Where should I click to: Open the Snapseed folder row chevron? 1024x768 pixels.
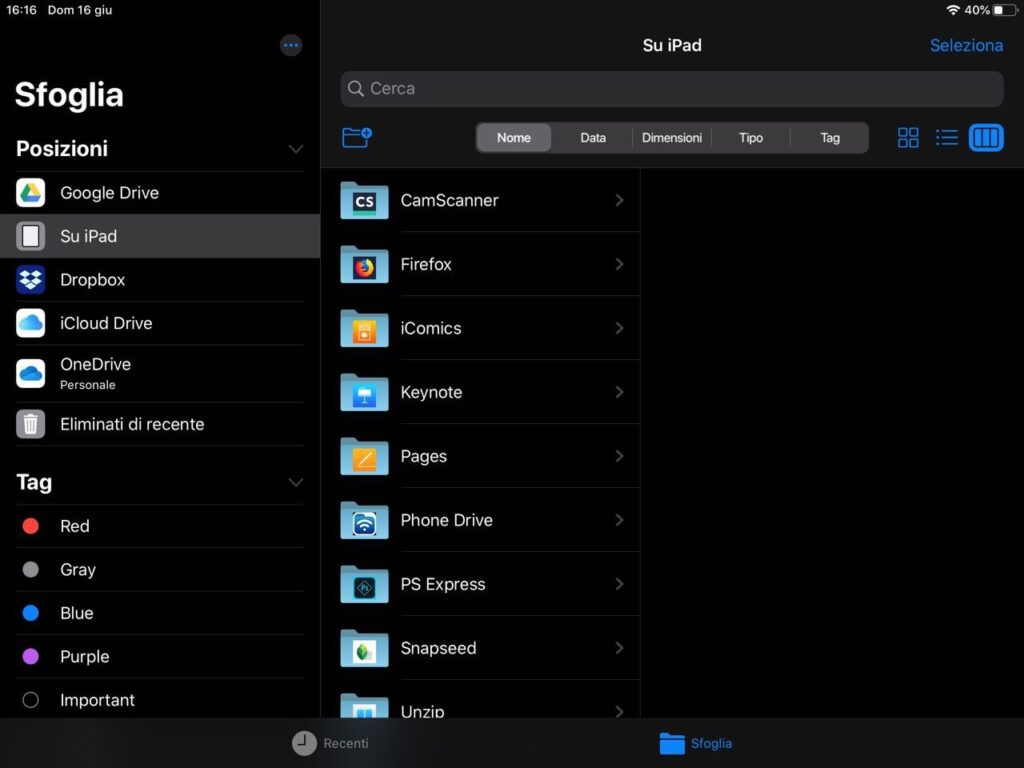point(619,648)
